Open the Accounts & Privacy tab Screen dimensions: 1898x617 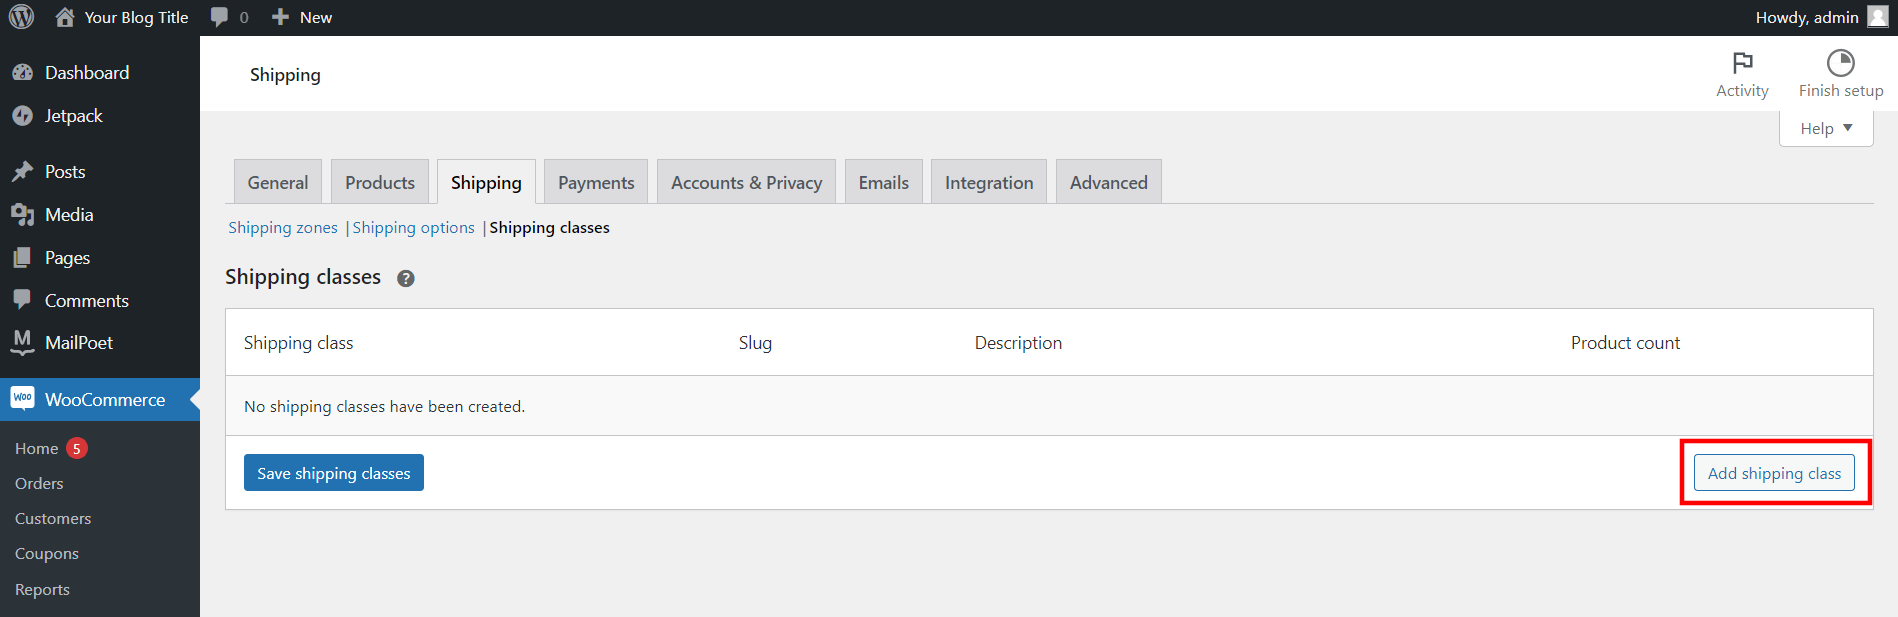[746, 182]
